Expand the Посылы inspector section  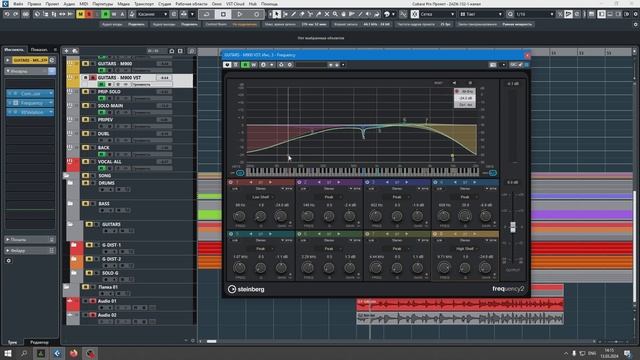[30, 240]
